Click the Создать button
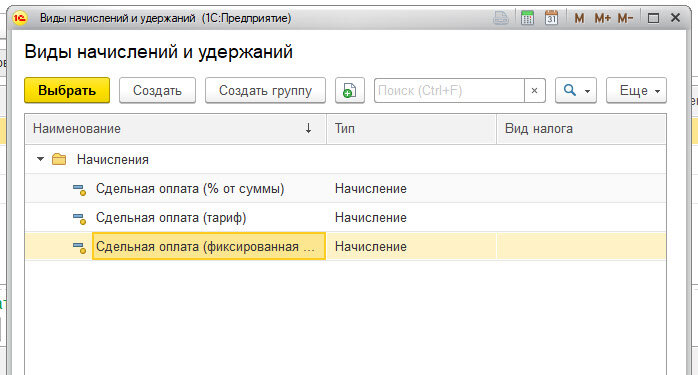698x375 pixels. point(157,90)
